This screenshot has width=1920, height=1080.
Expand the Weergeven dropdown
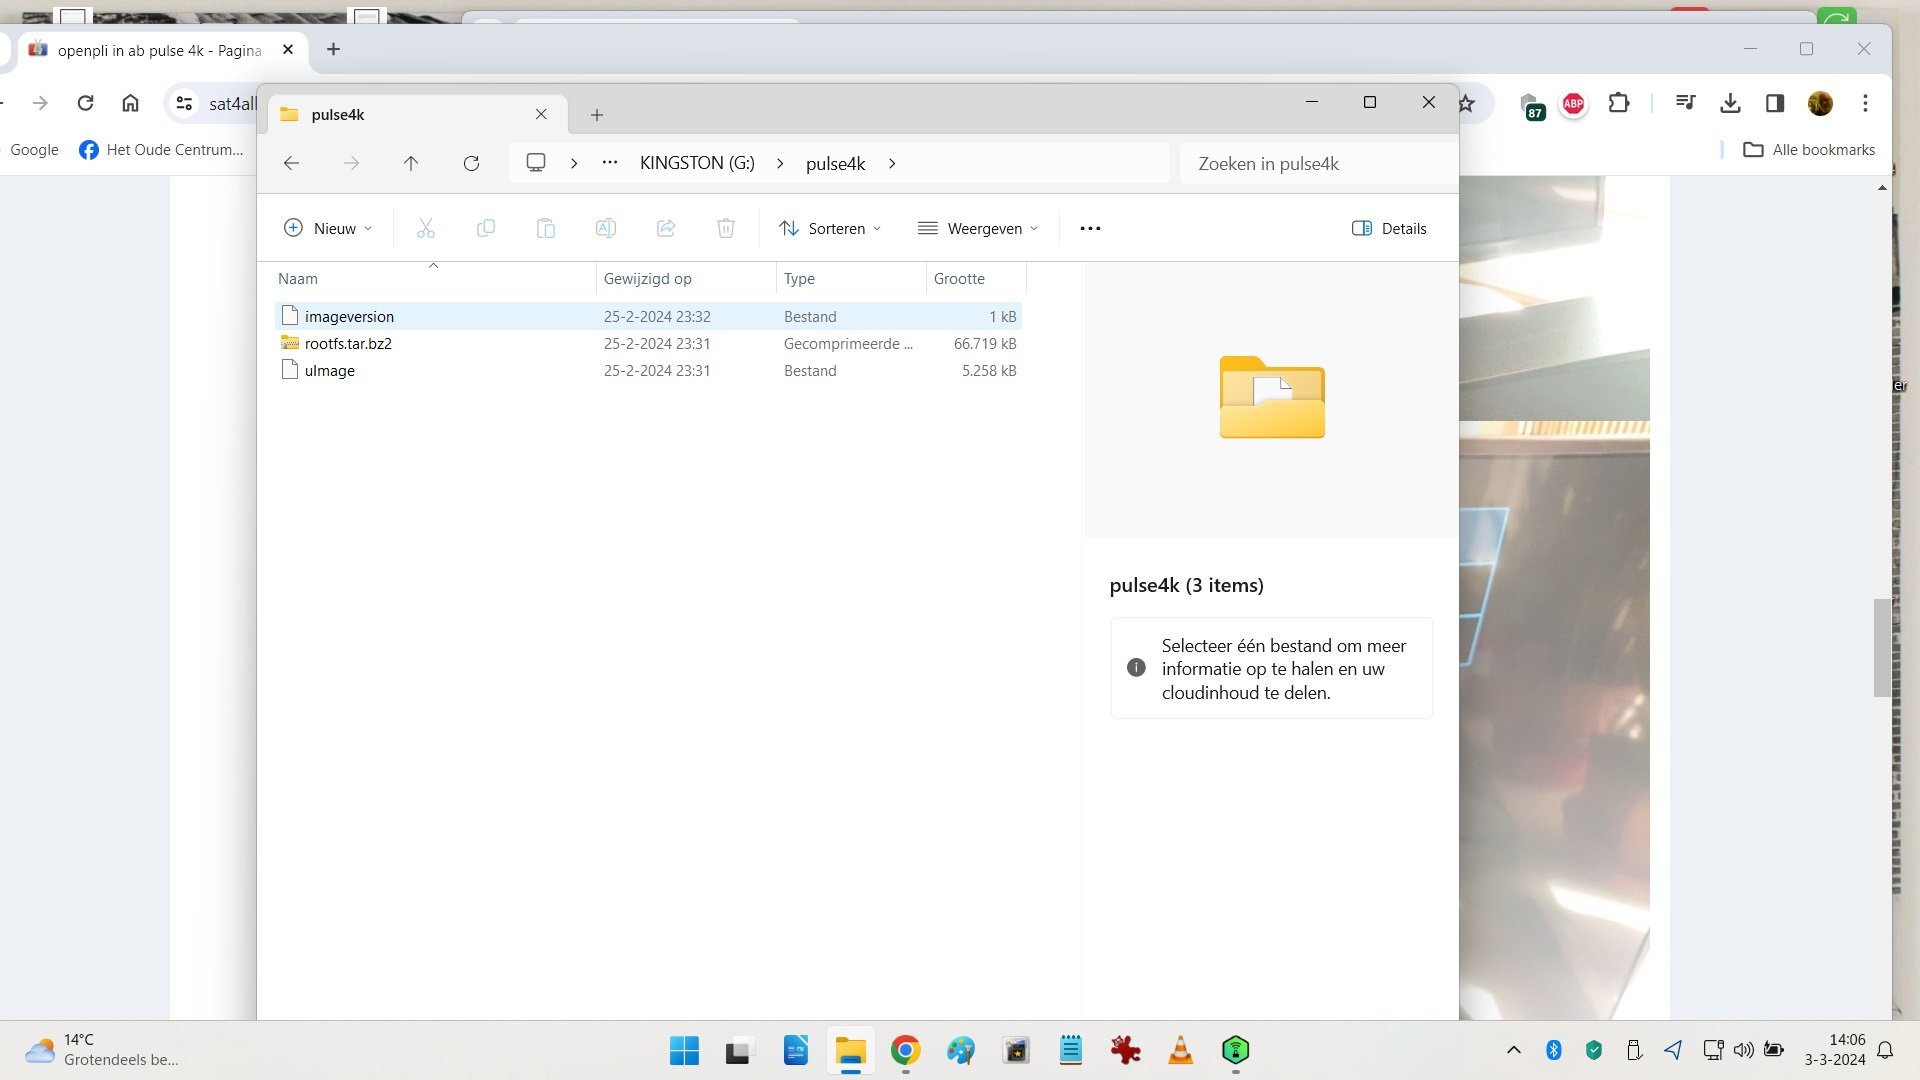(x=978, y=228)
